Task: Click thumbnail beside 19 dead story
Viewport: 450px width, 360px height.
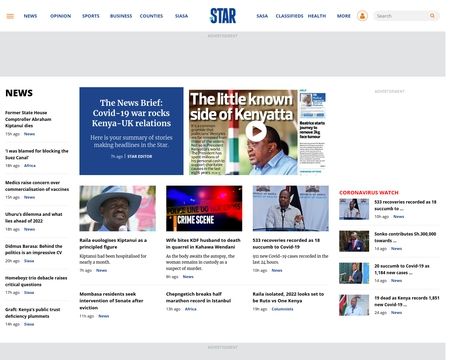Action: point(354,305)
